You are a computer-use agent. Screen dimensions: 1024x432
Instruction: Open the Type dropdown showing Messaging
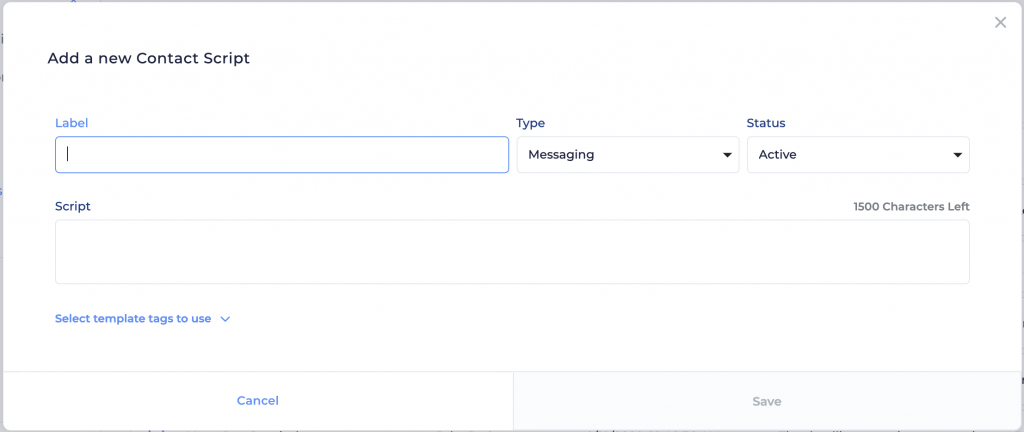(628, 155)
